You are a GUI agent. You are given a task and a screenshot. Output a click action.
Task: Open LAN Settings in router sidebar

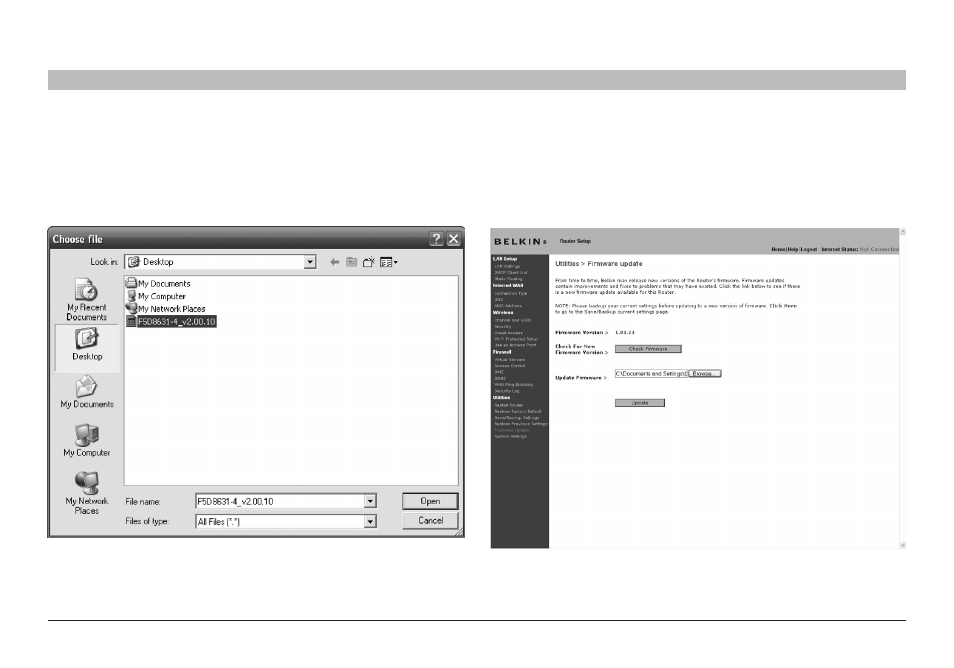(507, 266)
